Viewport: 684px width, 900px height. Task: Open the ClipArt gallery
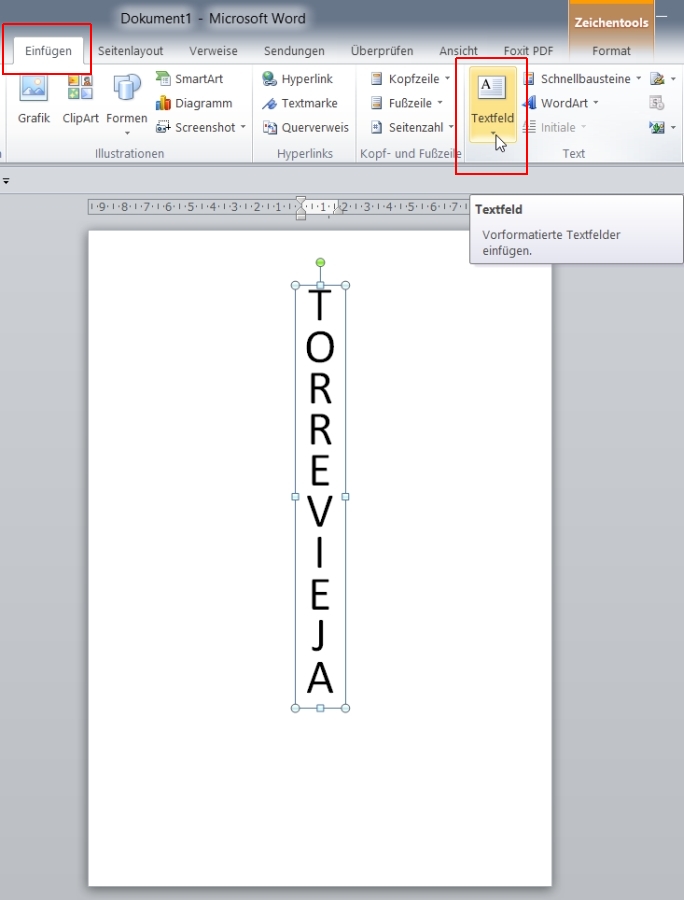pyautogui.click(x=80, y=90)
